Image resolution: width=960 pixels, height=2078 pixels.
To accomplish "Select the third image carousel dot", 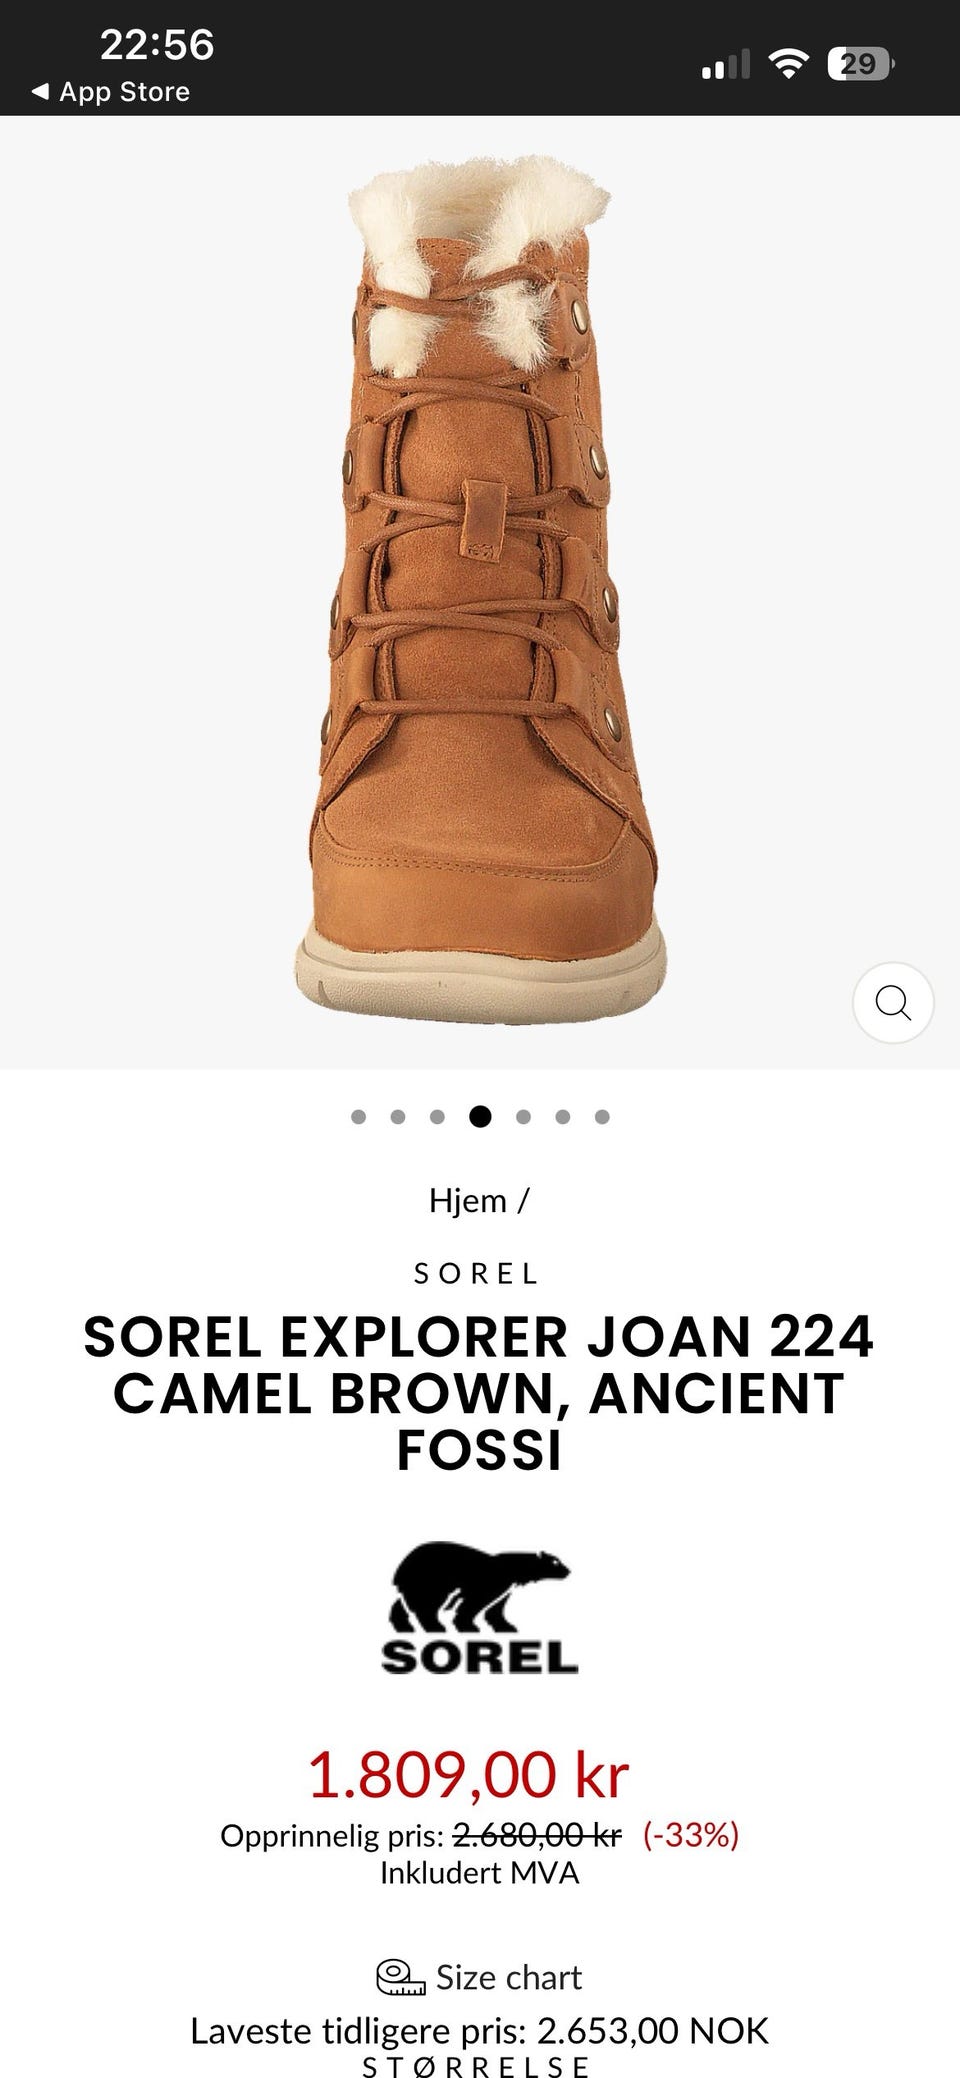I will tap(437, 1117).
